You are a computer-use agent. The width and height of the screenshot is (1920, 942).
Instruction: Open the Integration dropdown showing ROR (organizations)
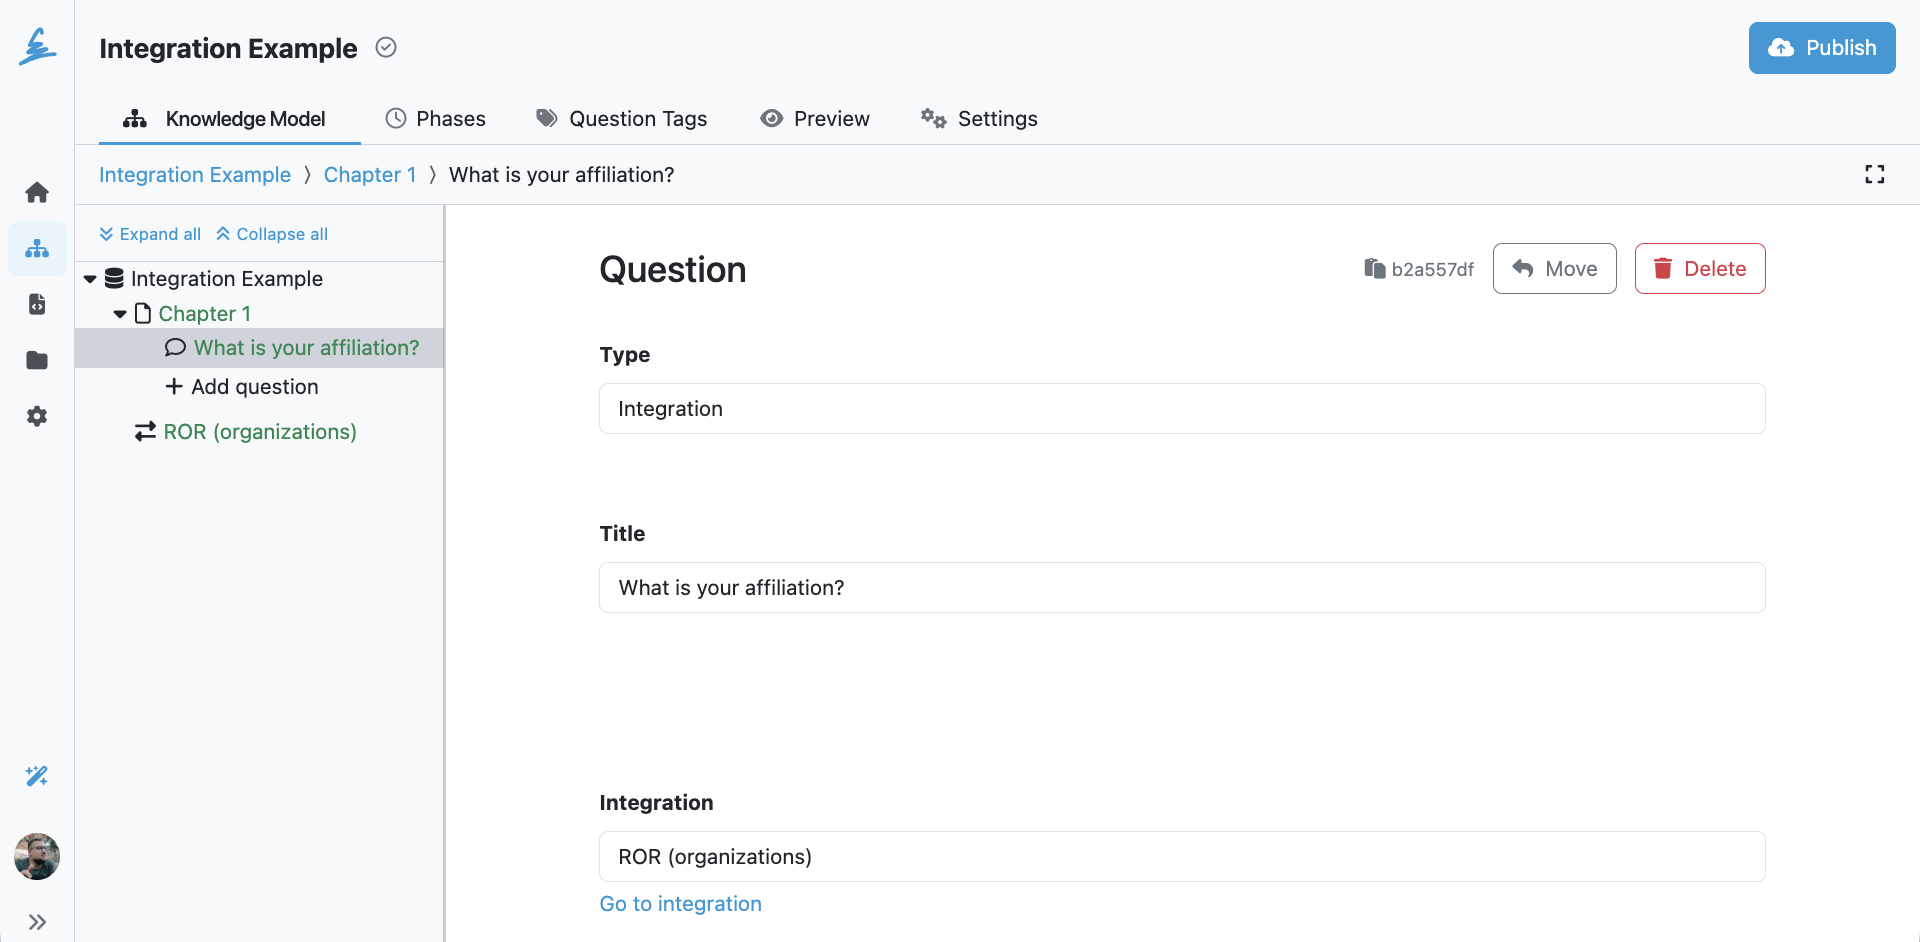[x=1181, y=856]
